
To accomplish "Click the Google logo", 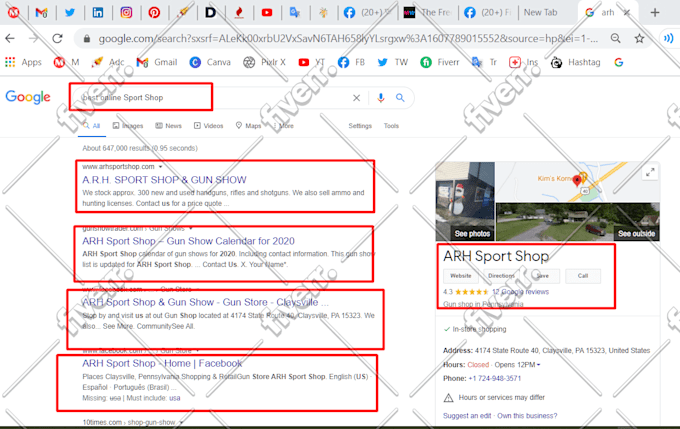I will [28, 97].
